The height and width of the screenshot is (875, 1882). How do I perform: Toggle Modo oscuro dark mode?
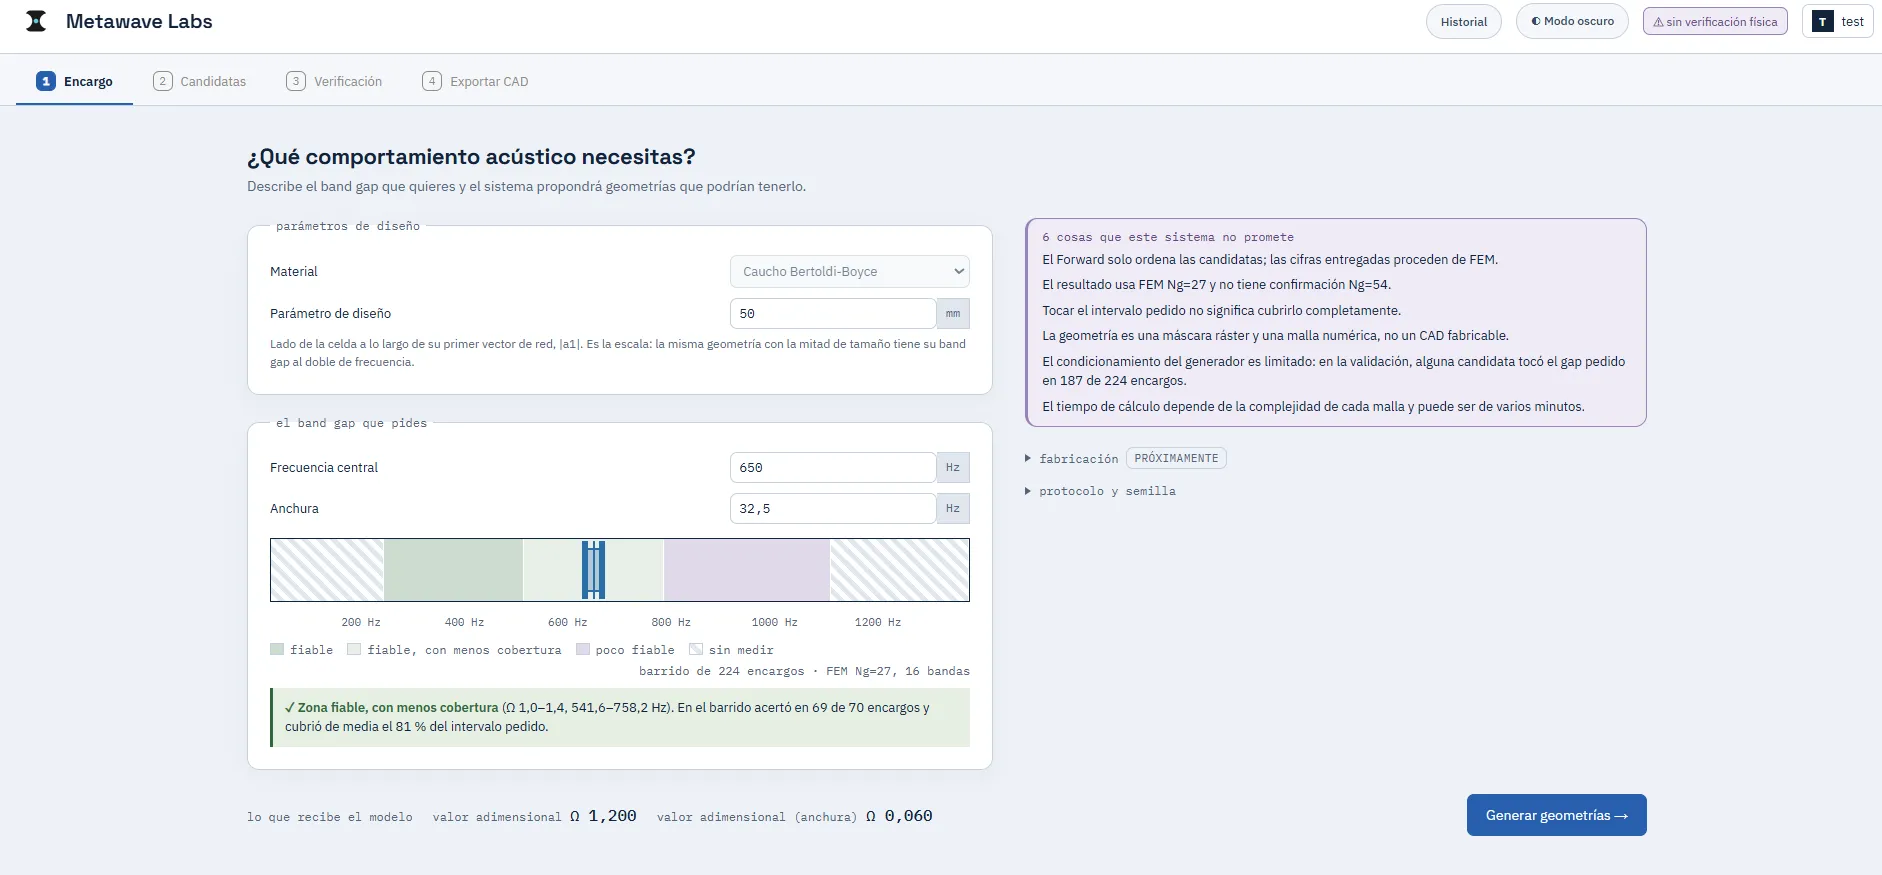click(x=1572, y=21)
